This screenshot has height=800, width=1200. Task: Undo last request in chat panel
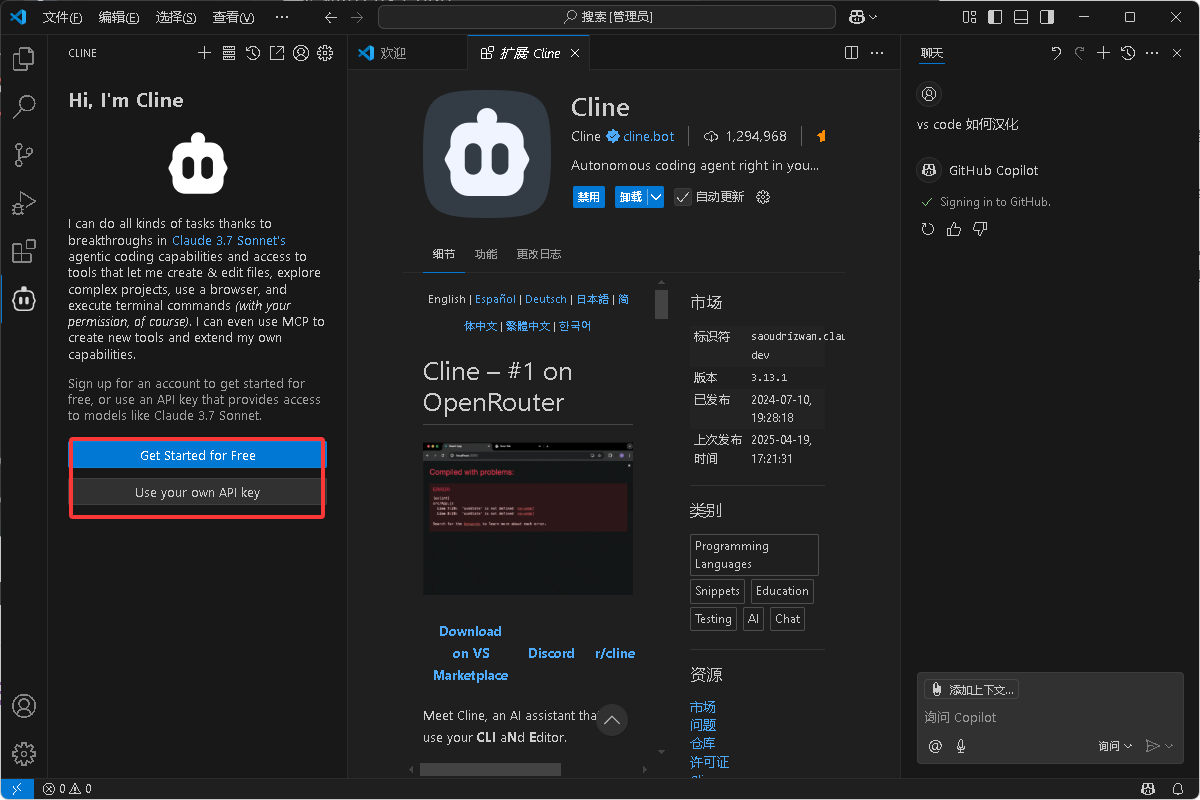[1056, 53]
